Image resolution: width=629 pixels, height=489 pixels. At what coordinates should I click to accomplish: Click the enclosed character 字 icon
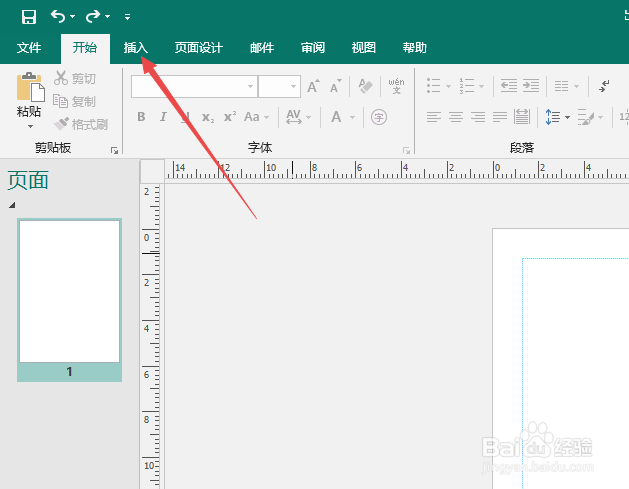(x=379, y=117)
